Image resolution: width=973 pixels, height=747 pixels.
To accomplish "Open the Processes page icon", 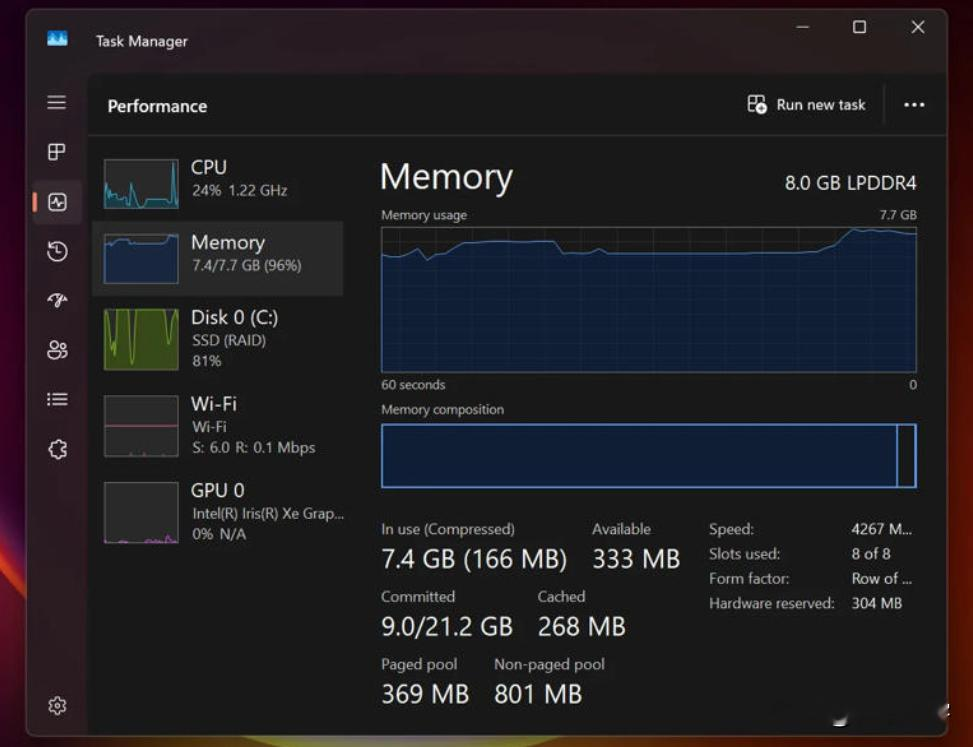I will pyautogui.click(x=56, y=152).
